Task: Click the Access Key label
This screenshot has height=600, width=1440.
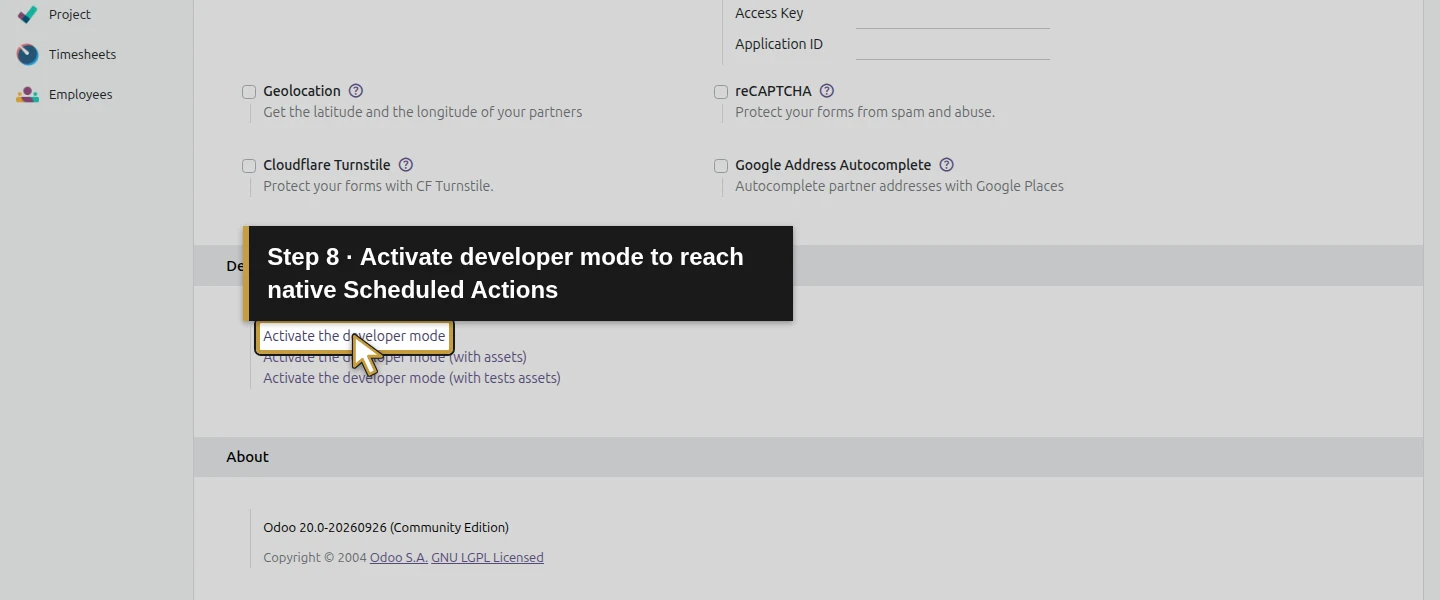Action: pyautogui.click(x=769, y=13)
